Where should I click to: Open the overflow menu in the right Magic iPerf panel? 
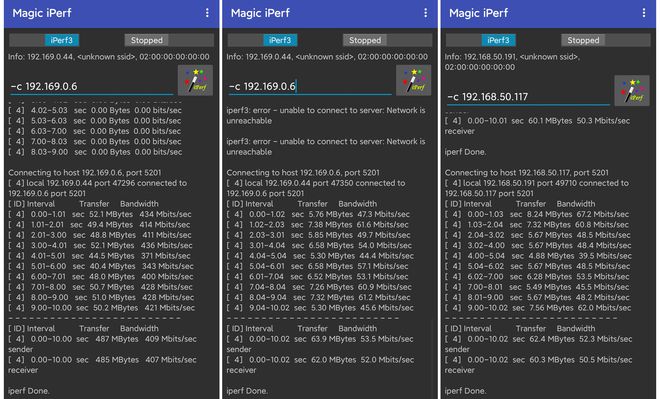coord(644,13)
